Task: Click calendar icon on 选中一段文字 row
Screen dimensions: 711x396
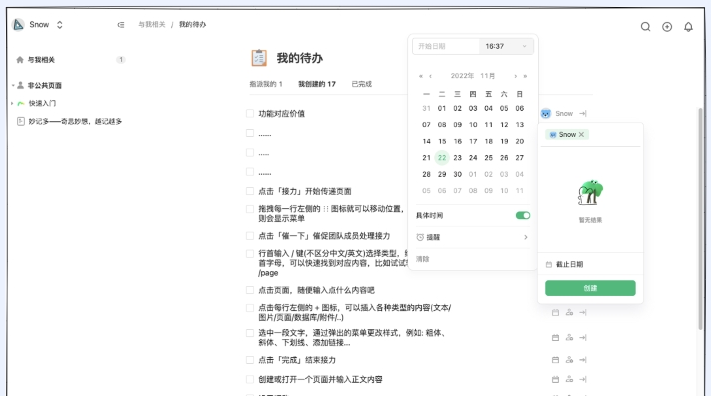Action: (555, 337)
